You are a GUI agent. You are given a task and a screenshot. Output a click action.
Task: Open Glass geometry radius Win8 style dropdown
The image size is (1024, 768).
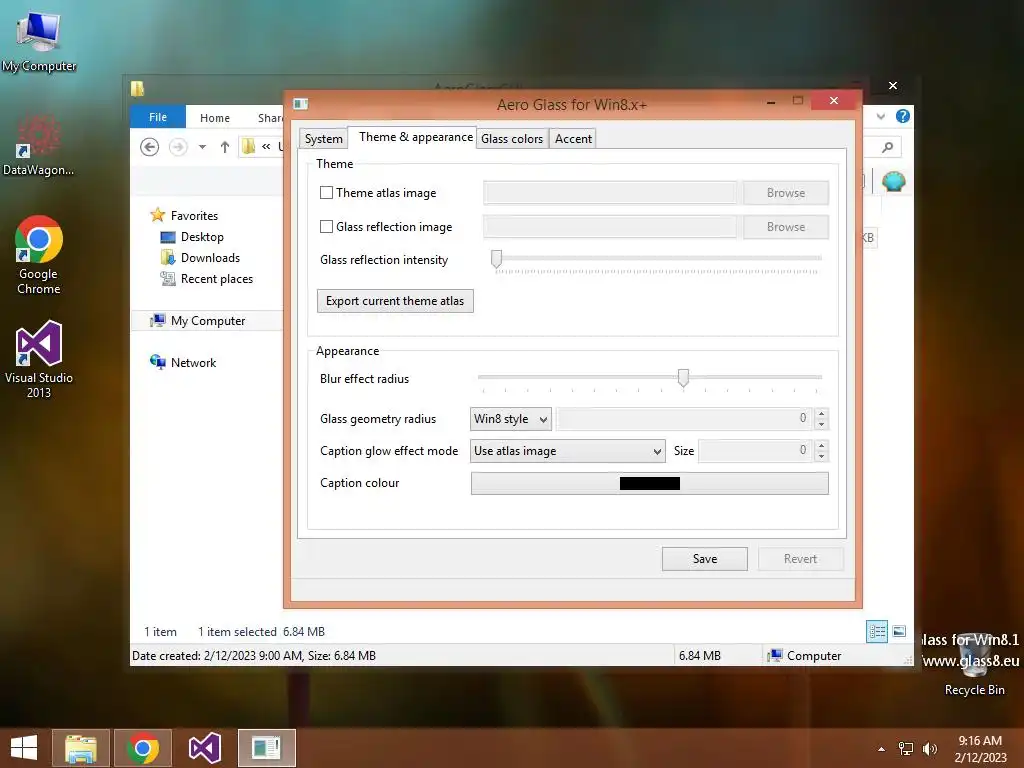[511, 419]
